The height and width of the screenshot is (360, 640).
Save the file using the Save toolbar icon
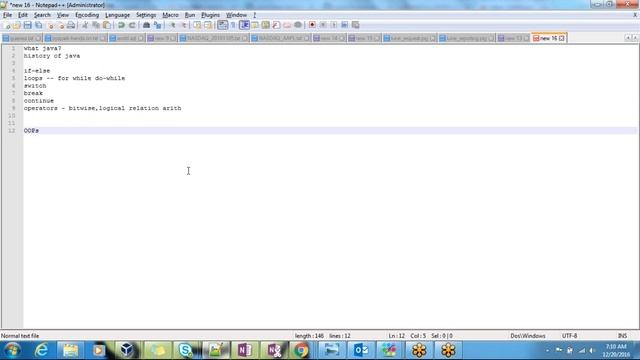click(x=27, y=25)
